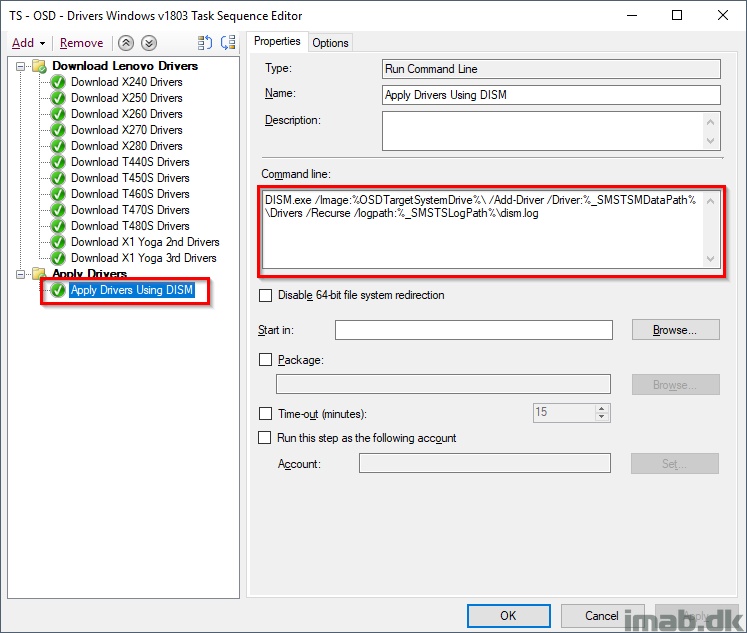The height and width of the screenshot is (633, 747).
Task: Select green check icon for X1 Yoga 2nd Drivers
Action: coord(58,242)
